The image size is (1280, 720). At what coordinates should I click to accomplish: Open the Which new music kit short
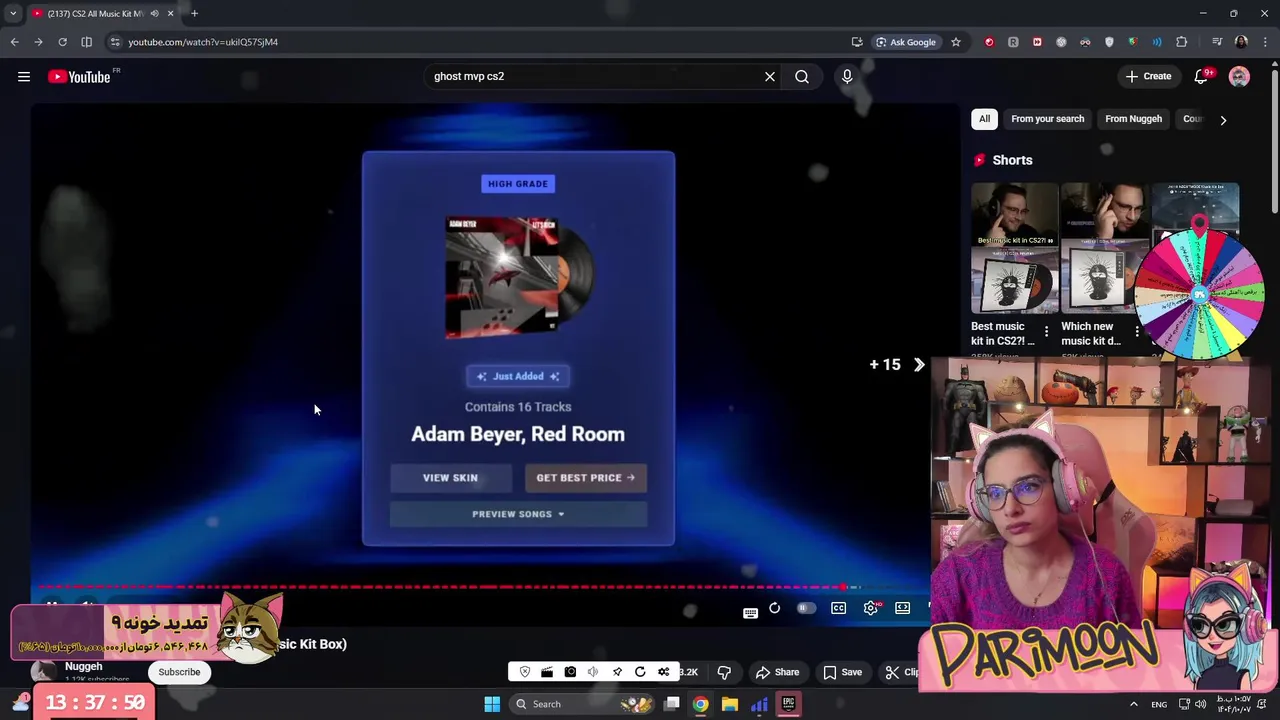coord(1104,249)
